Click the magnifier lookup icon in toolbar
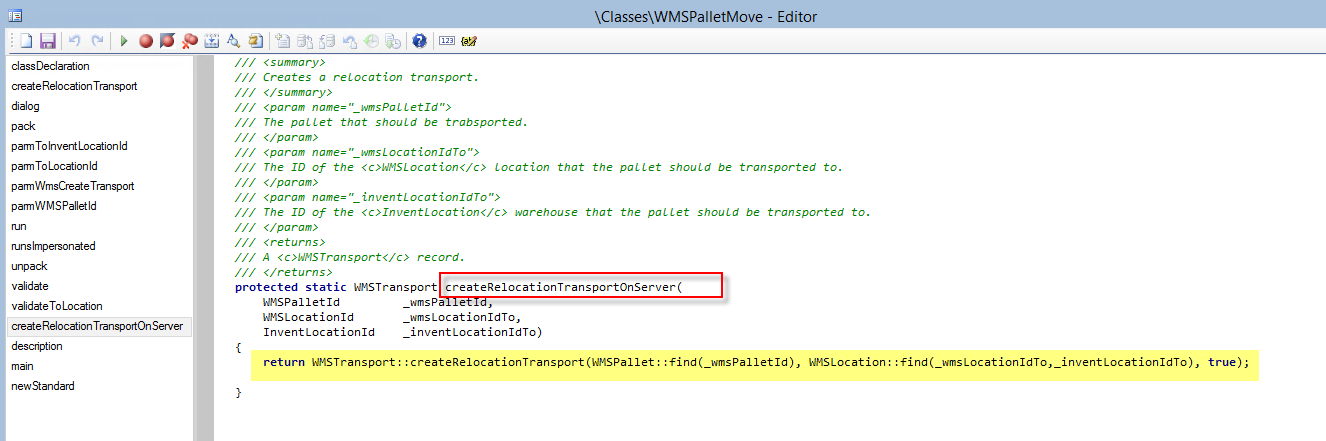This screenshot has height=441, width=1326. [x=233, y=41]
